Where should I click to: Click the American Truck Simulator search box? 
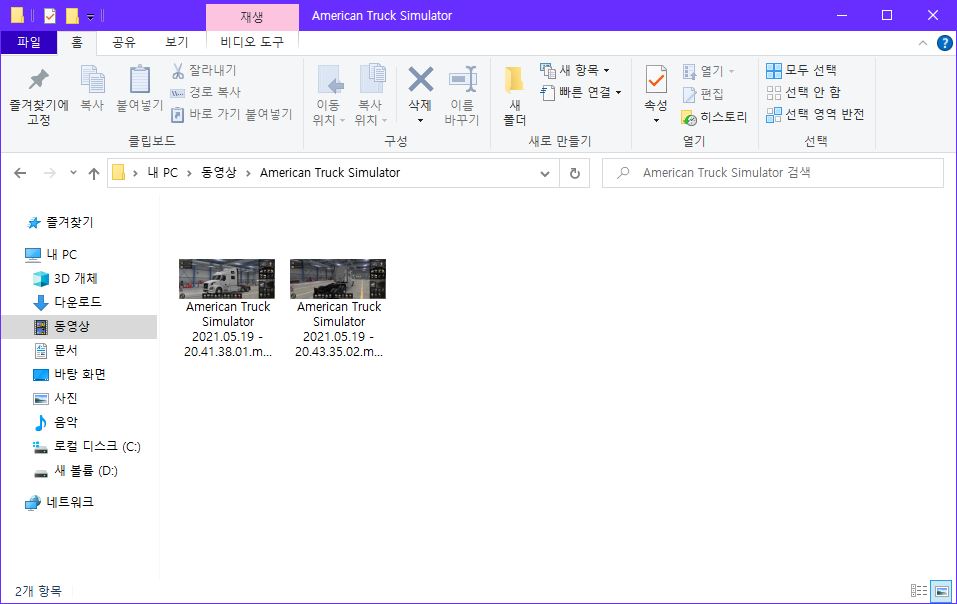tap(773, 173)
